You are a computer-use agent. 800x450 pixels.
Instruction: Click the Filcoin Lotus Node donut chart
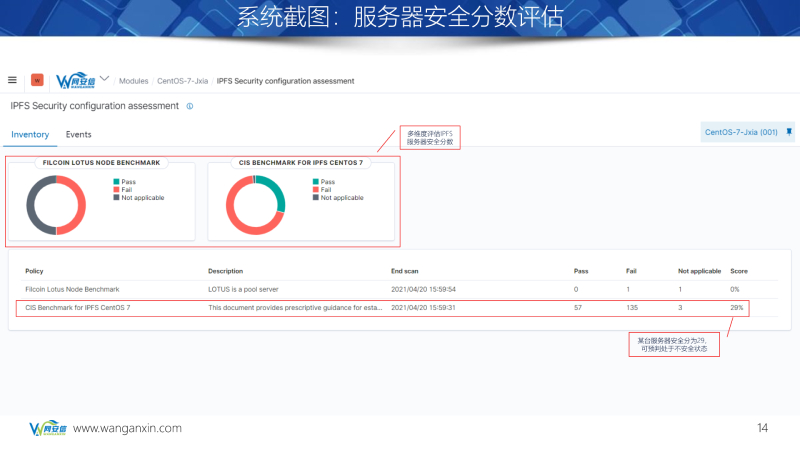coord(56,205)
